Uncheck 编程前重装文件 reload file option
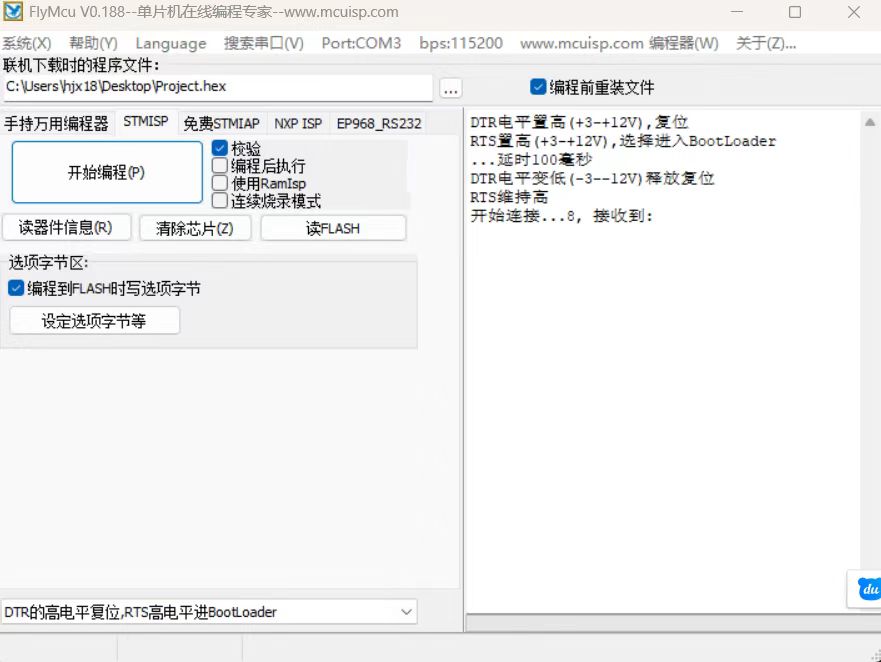881x662 pixels. click(x=538, y=87)
